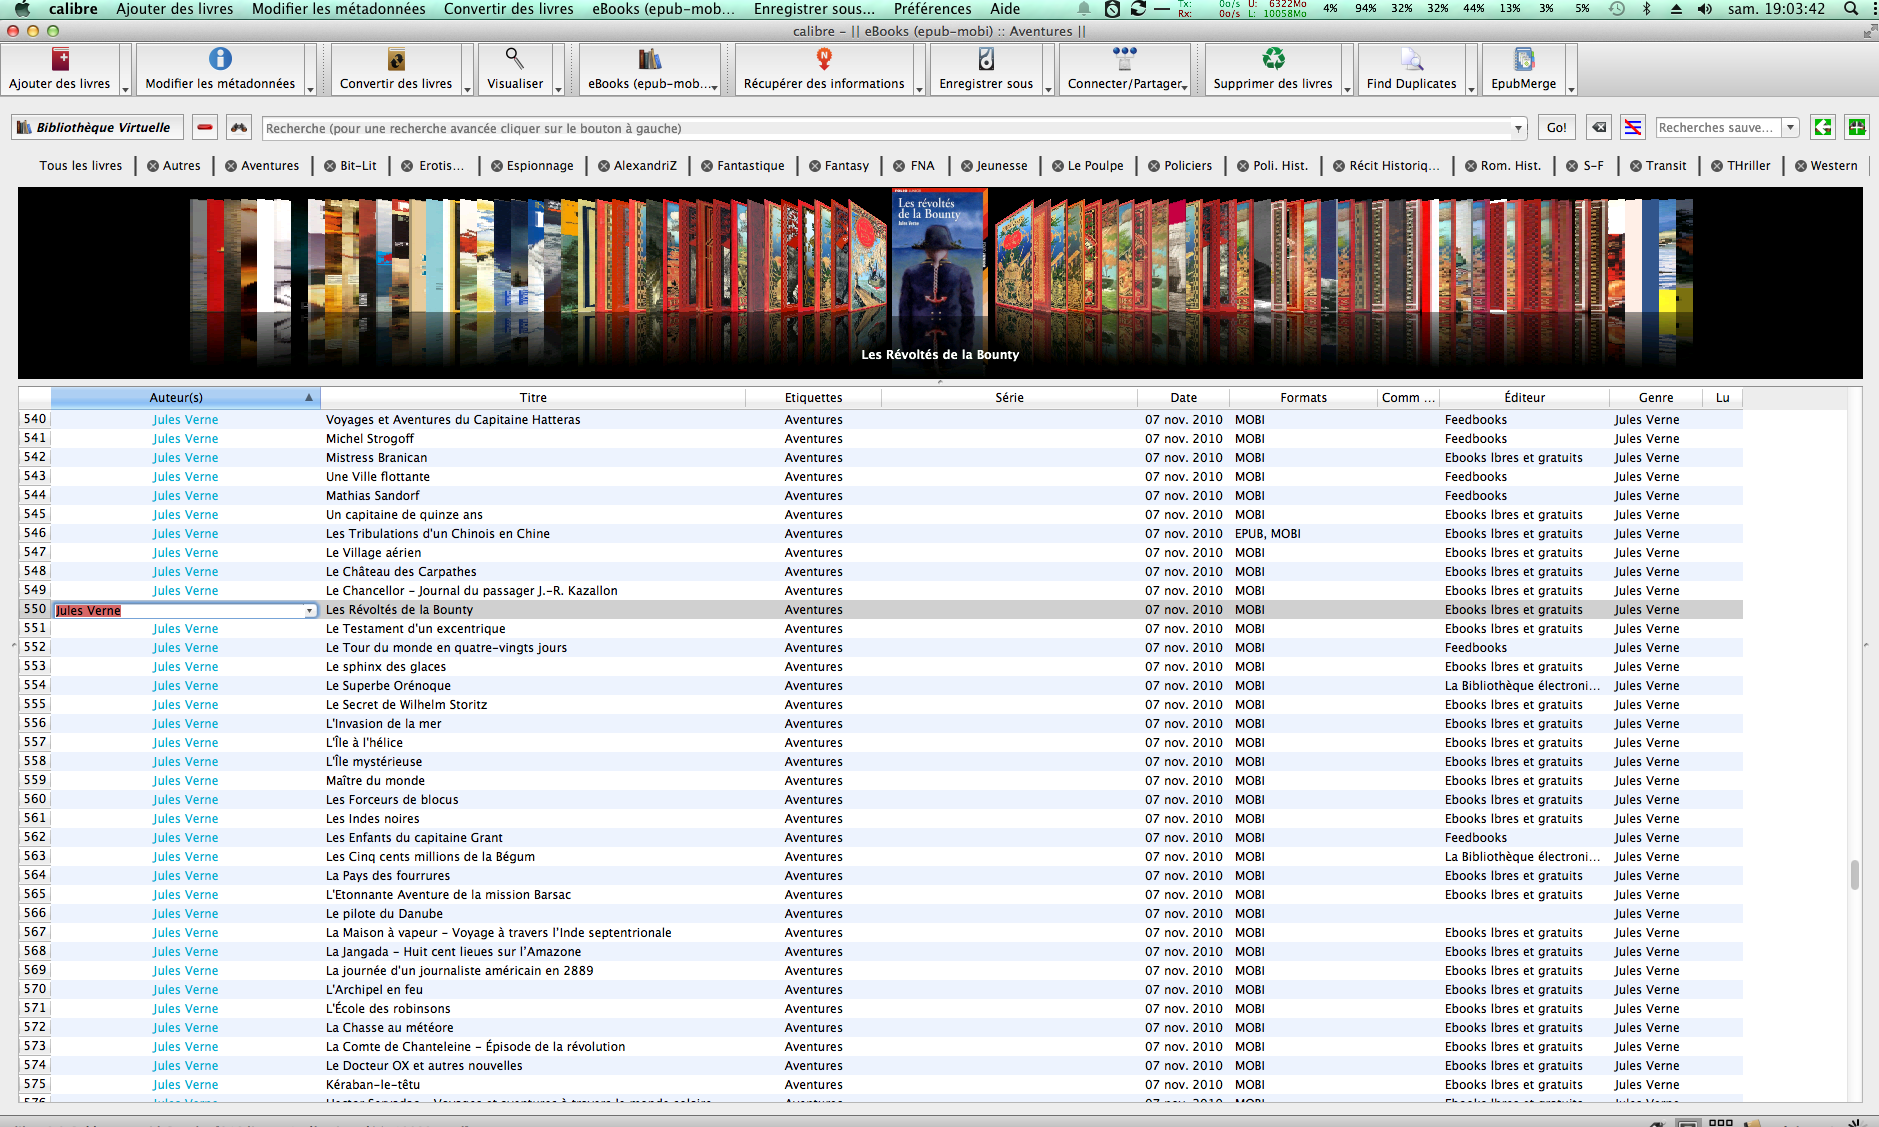1879x1127 pixels.
Task: Click the Bluetooth icon in the menu bar
Action: click(x=1647, y=9)
